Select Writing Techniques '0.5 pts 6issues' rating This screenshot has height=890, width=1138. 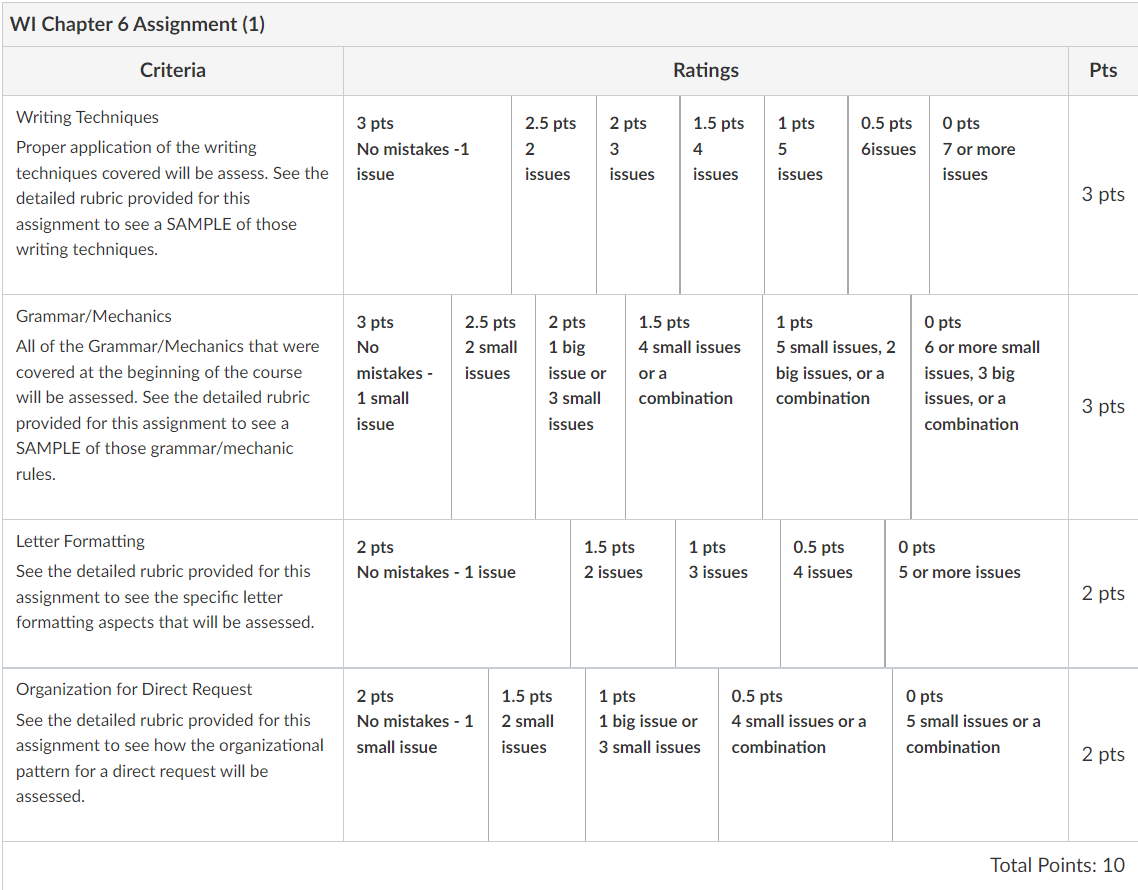click(889, 195)
